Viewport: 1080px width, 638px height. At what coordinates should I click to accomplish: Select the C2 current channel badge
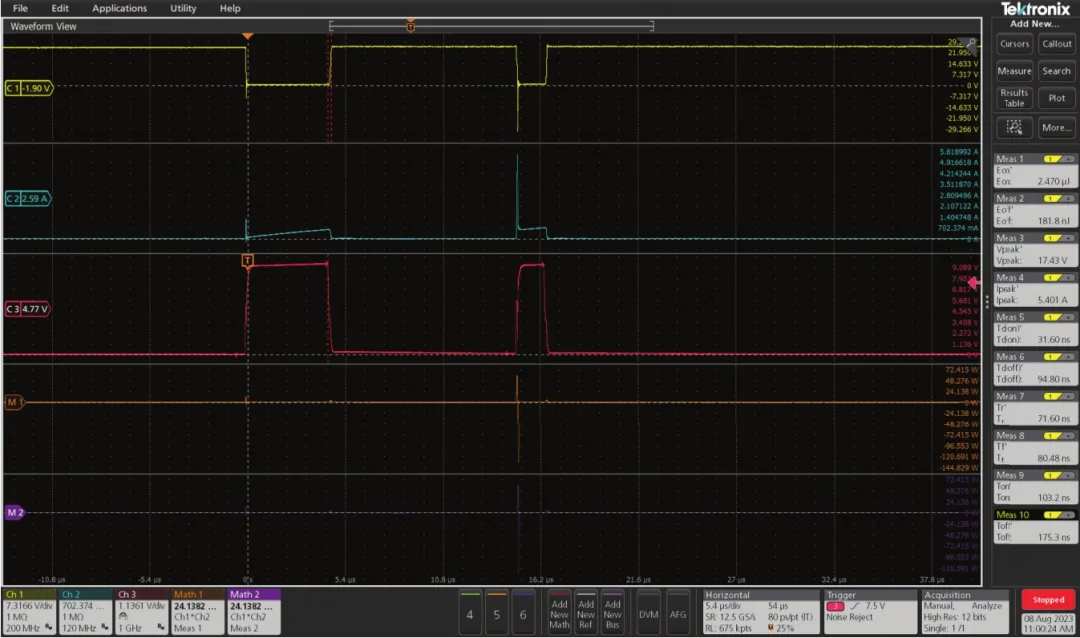[29, 199]
